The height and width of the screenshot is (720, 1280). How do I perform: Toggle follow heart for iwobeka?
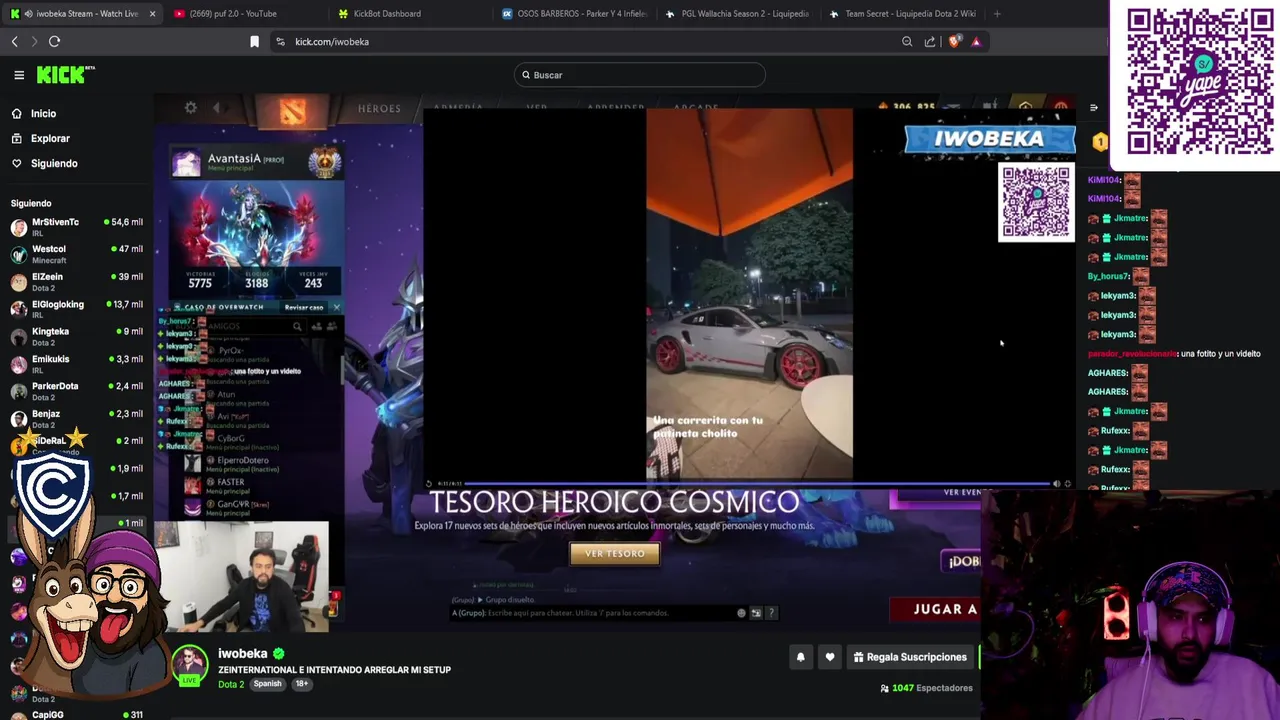829,657
